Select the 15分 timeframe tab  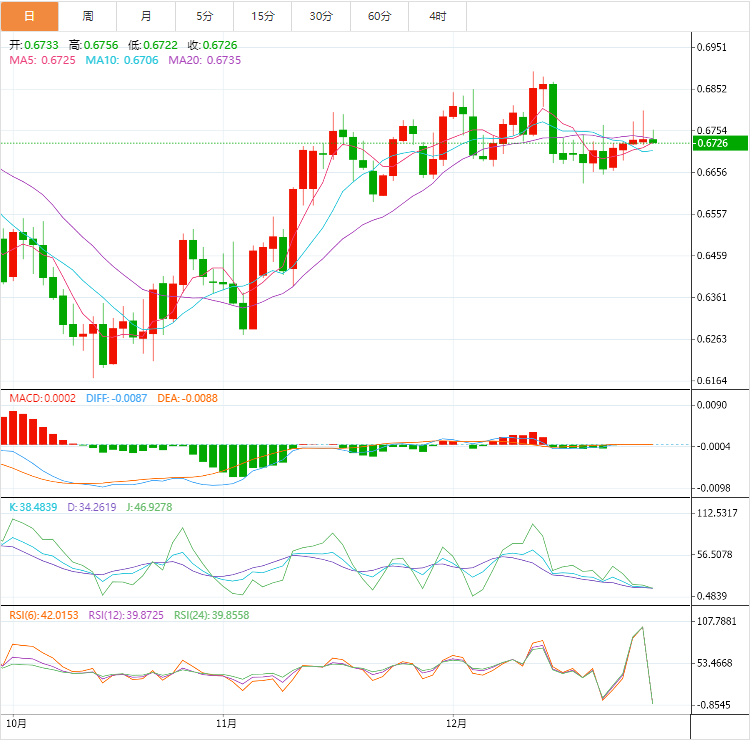(263, 16)
